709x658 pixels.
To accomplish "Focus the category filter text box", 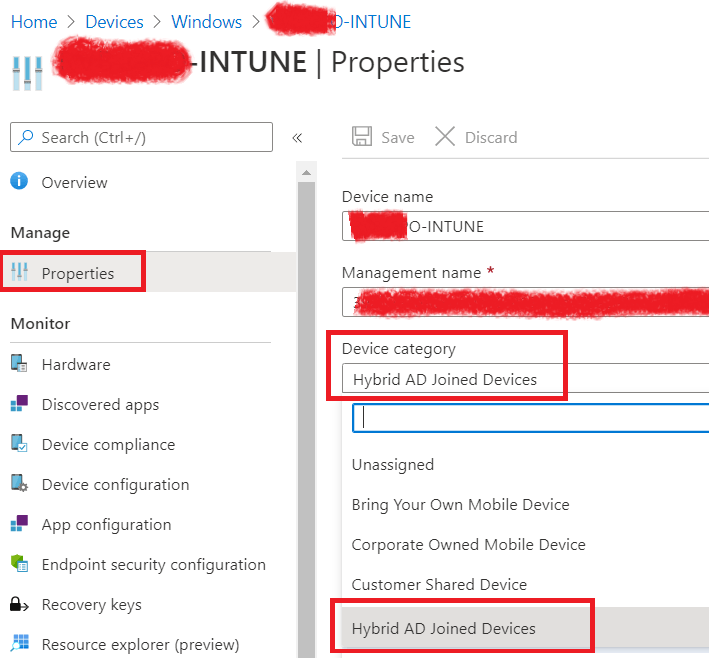I will click(530, 418).
